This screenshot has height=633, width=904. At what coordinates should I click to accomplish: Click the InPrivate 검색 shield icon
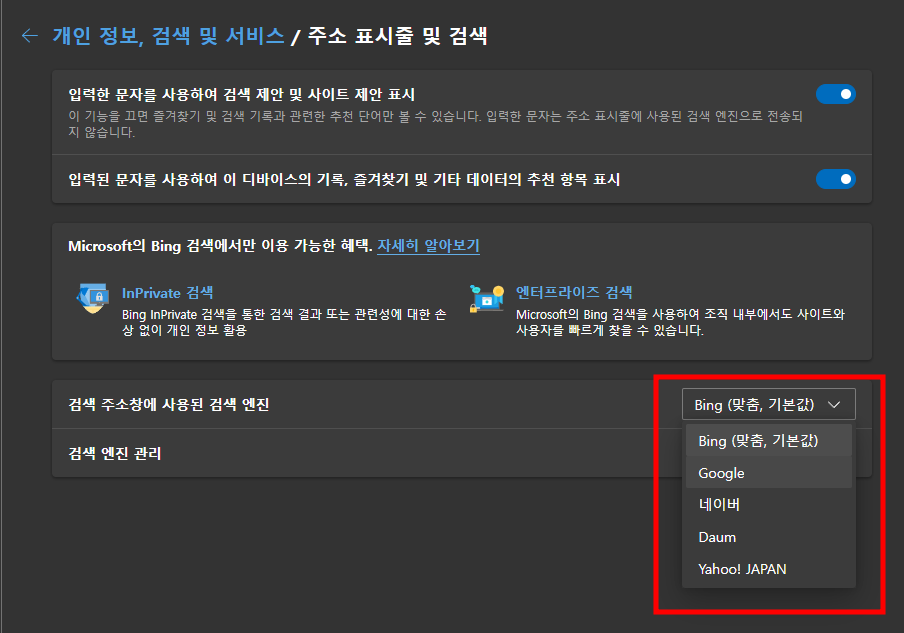pos(92,297)
